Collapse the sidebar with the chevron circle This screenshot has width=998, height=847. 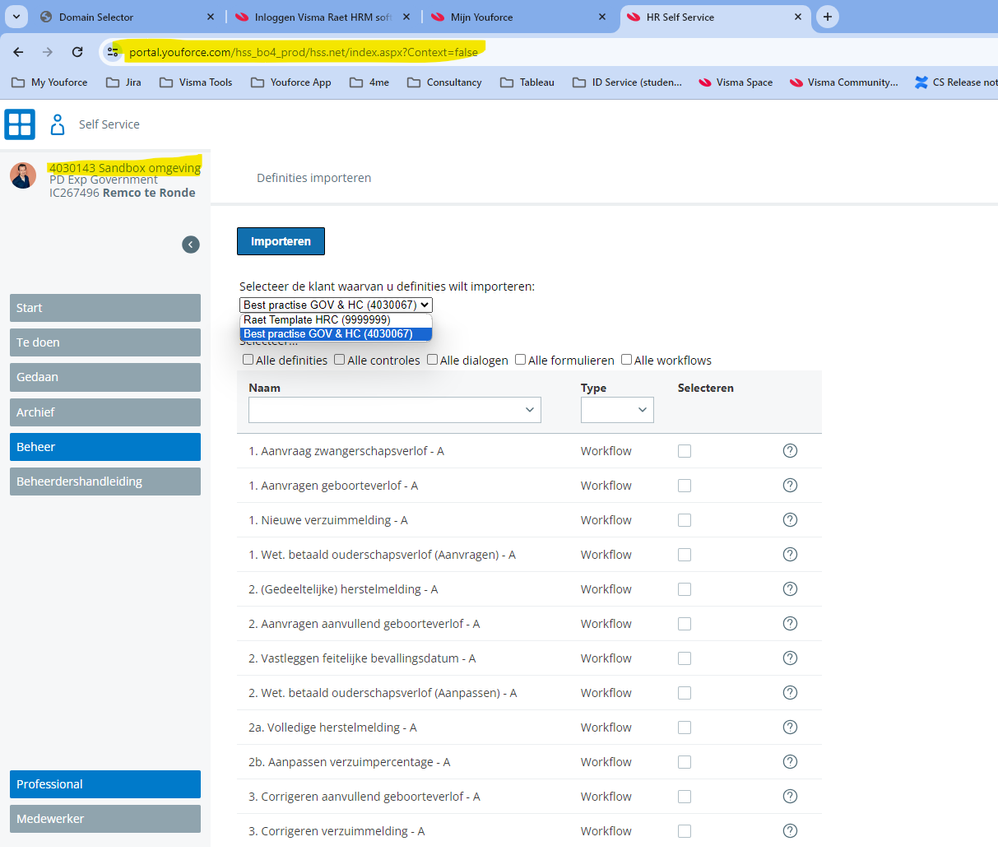[x=191, y=244]
